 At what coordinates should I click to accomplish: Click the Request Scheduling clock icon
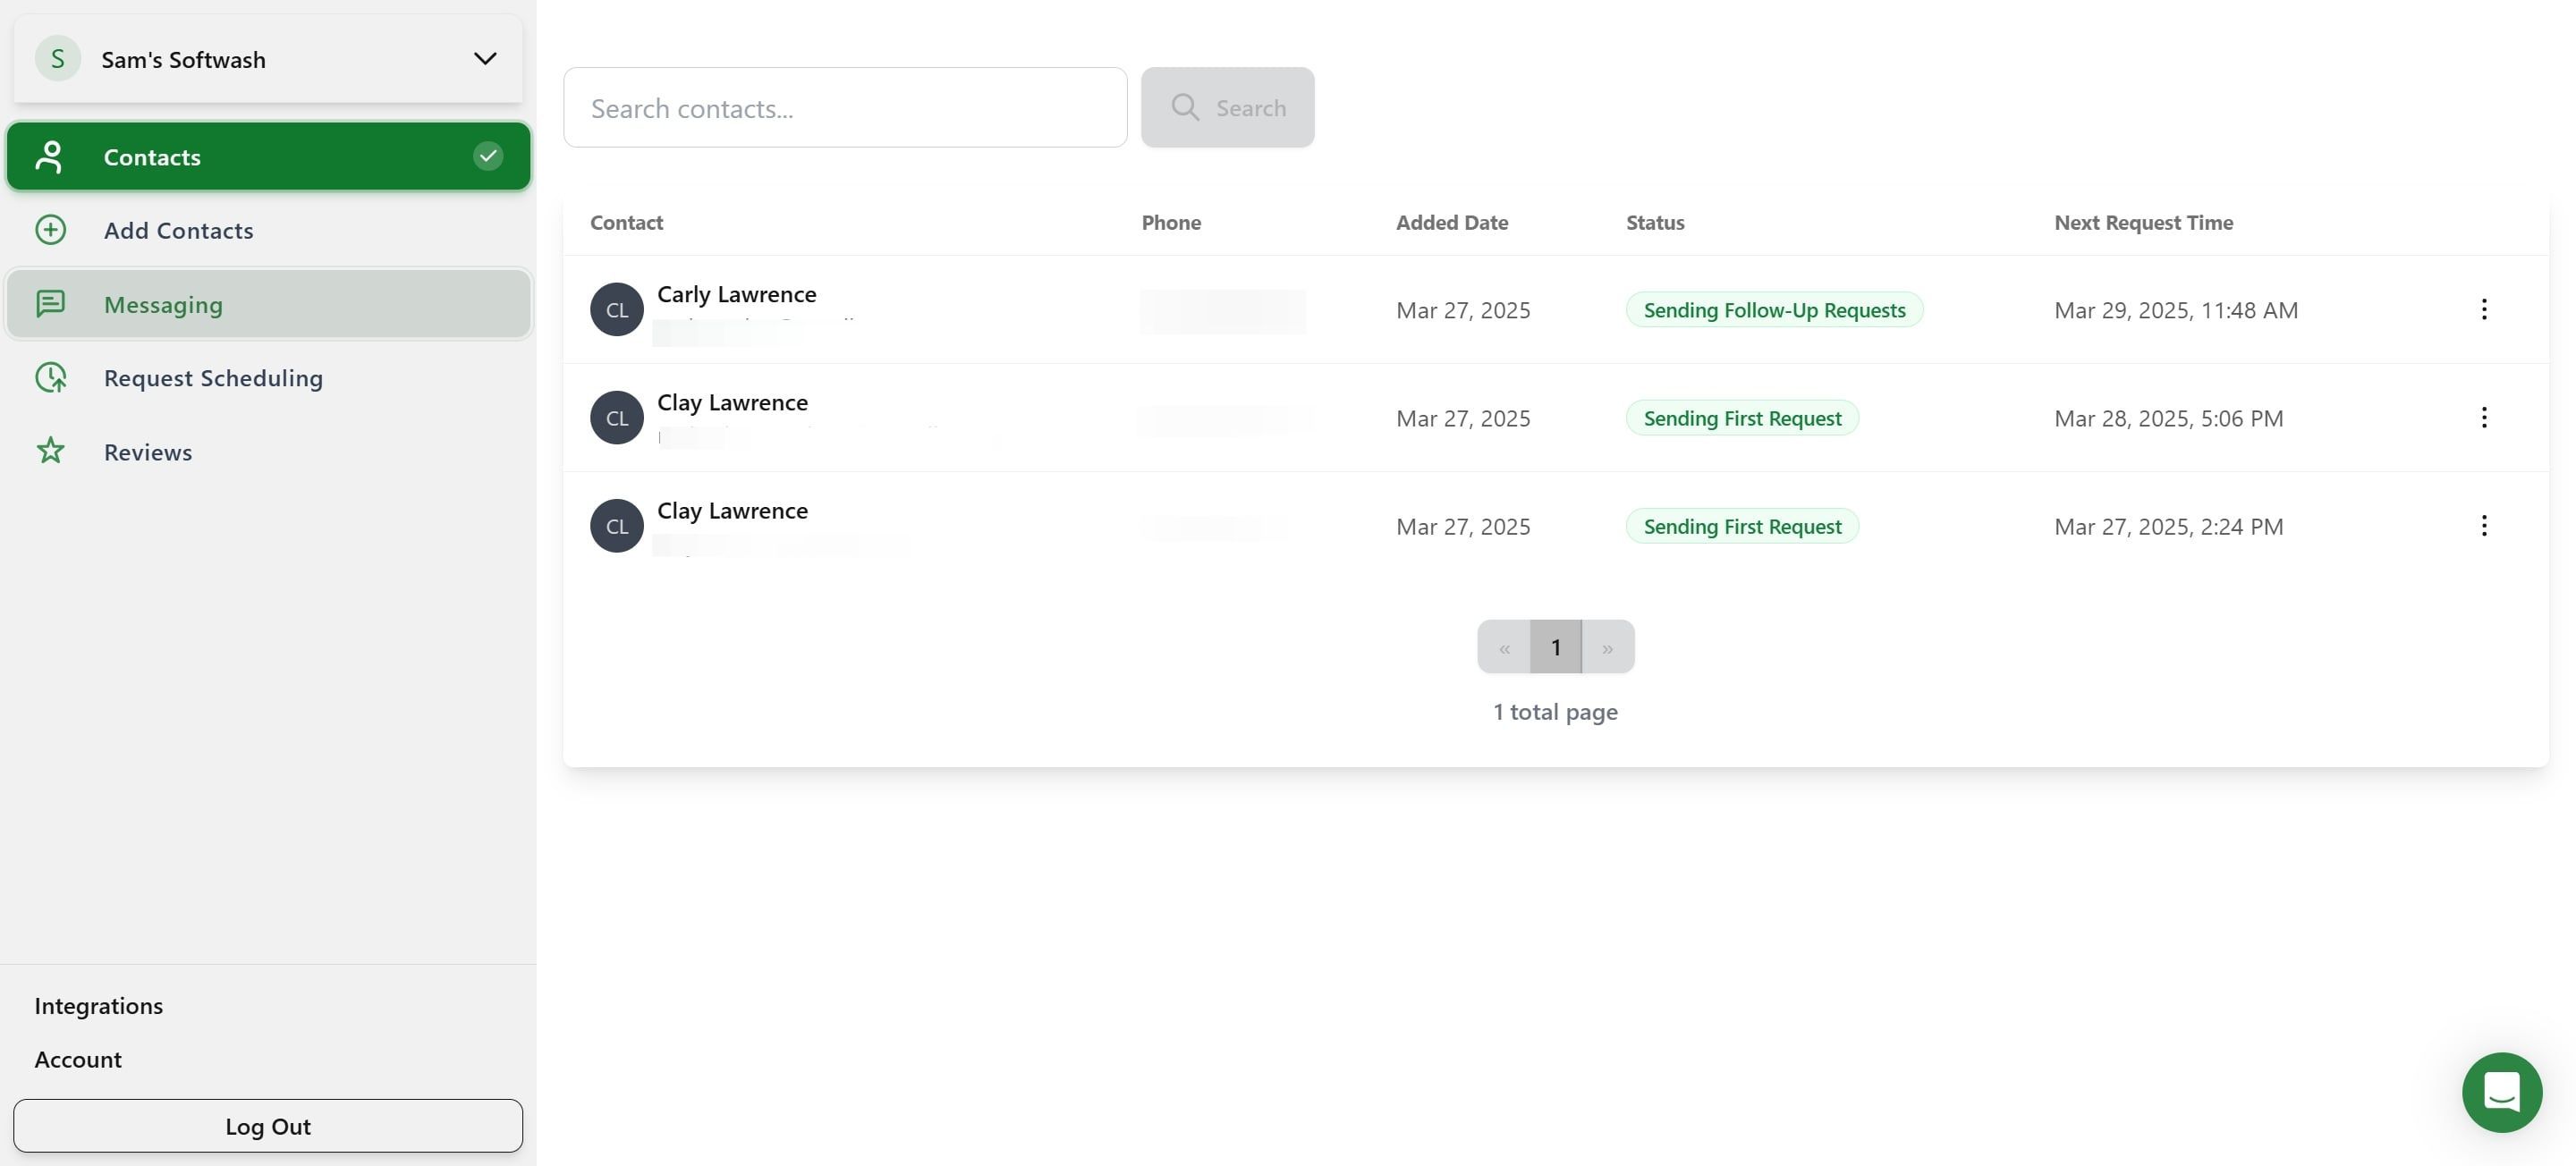coord(51,377)
